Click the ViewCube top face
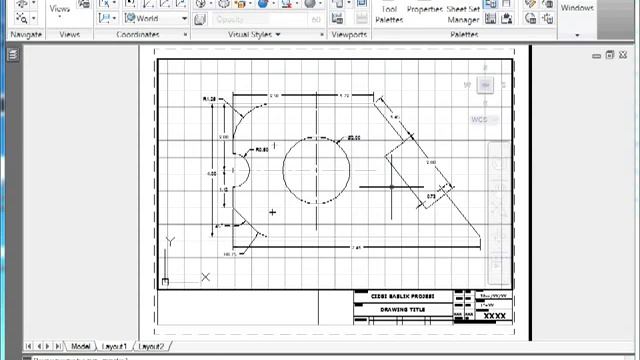640x360 pixels. pyautogui.click(x=485, y=85)
